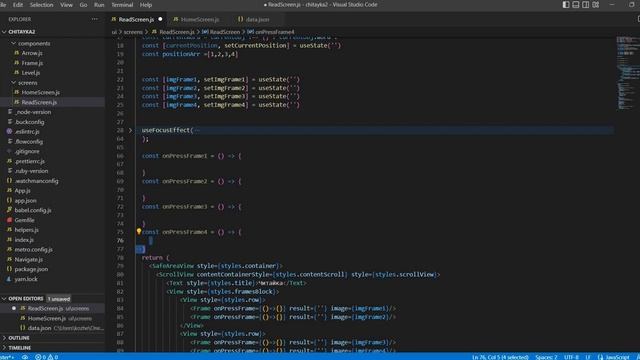Click Ln 76, Col 5 status entry
Image resolution: width=640 pixels, height=360 pixels.
click(500, 357)
